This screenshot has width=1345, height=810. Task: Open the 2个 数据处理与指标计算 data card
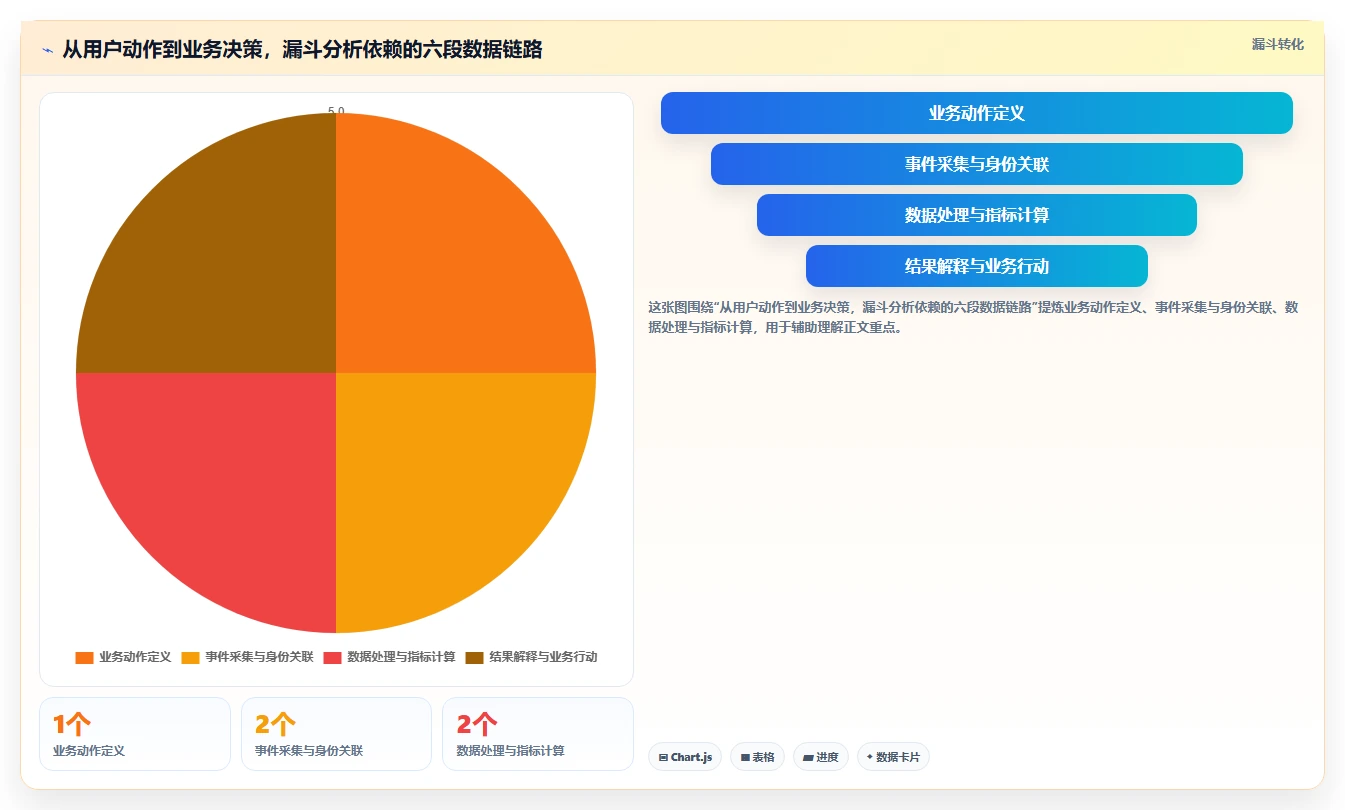(538, 734)
